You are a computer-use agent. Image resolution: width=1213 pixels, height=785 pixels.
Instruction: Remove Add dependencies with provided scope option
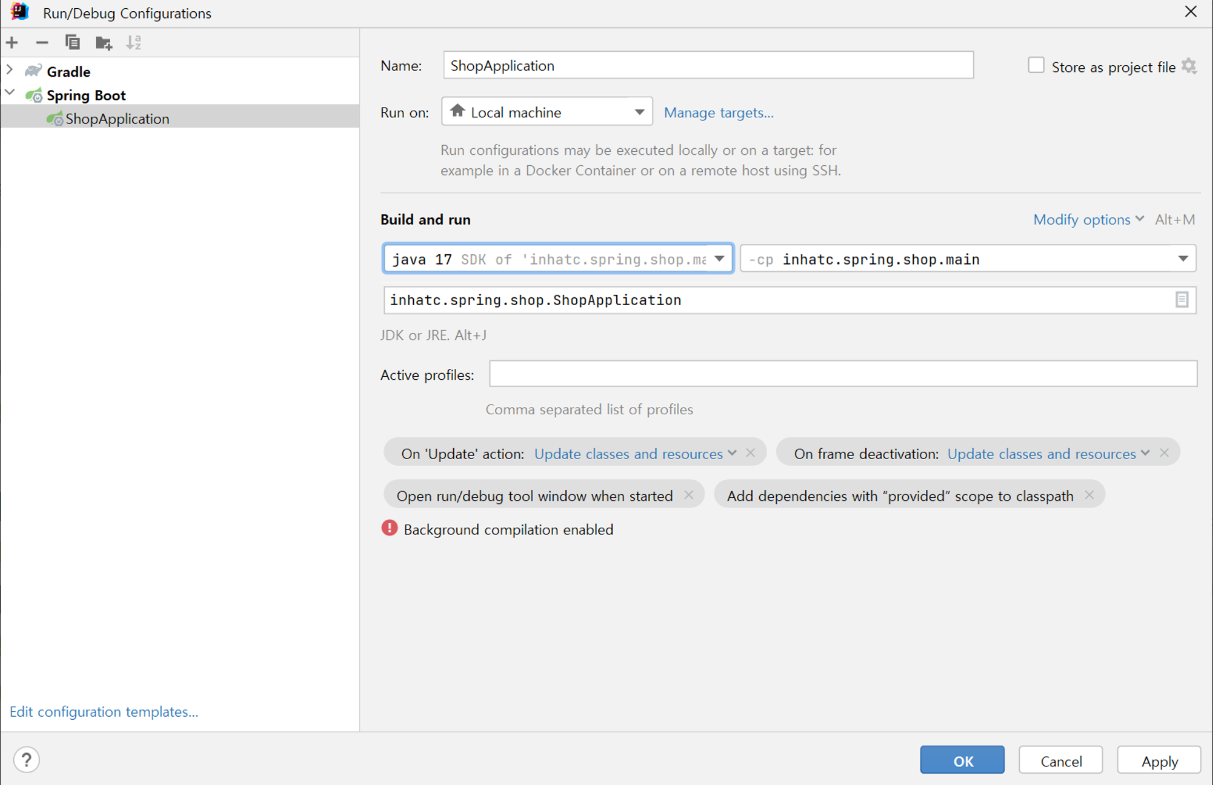(x=1089, y=495)
